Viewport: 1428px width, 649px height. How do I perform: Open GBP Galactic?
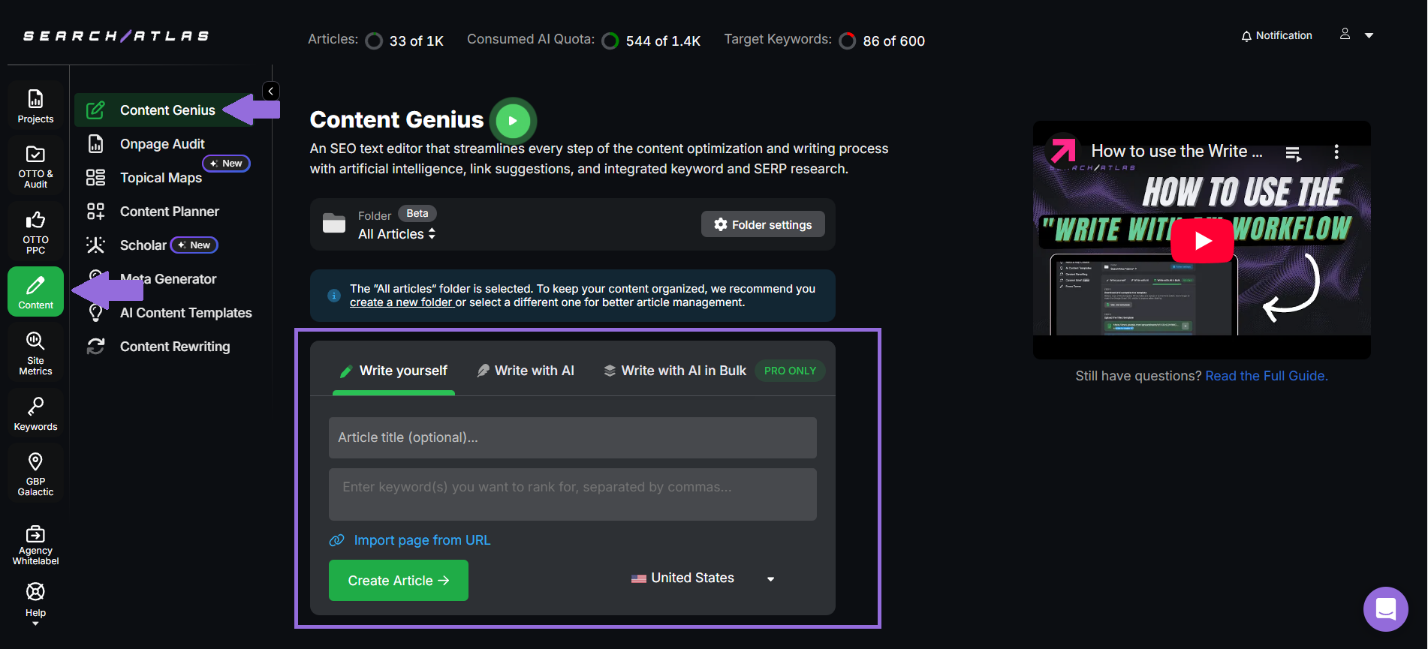click(35, 473)
